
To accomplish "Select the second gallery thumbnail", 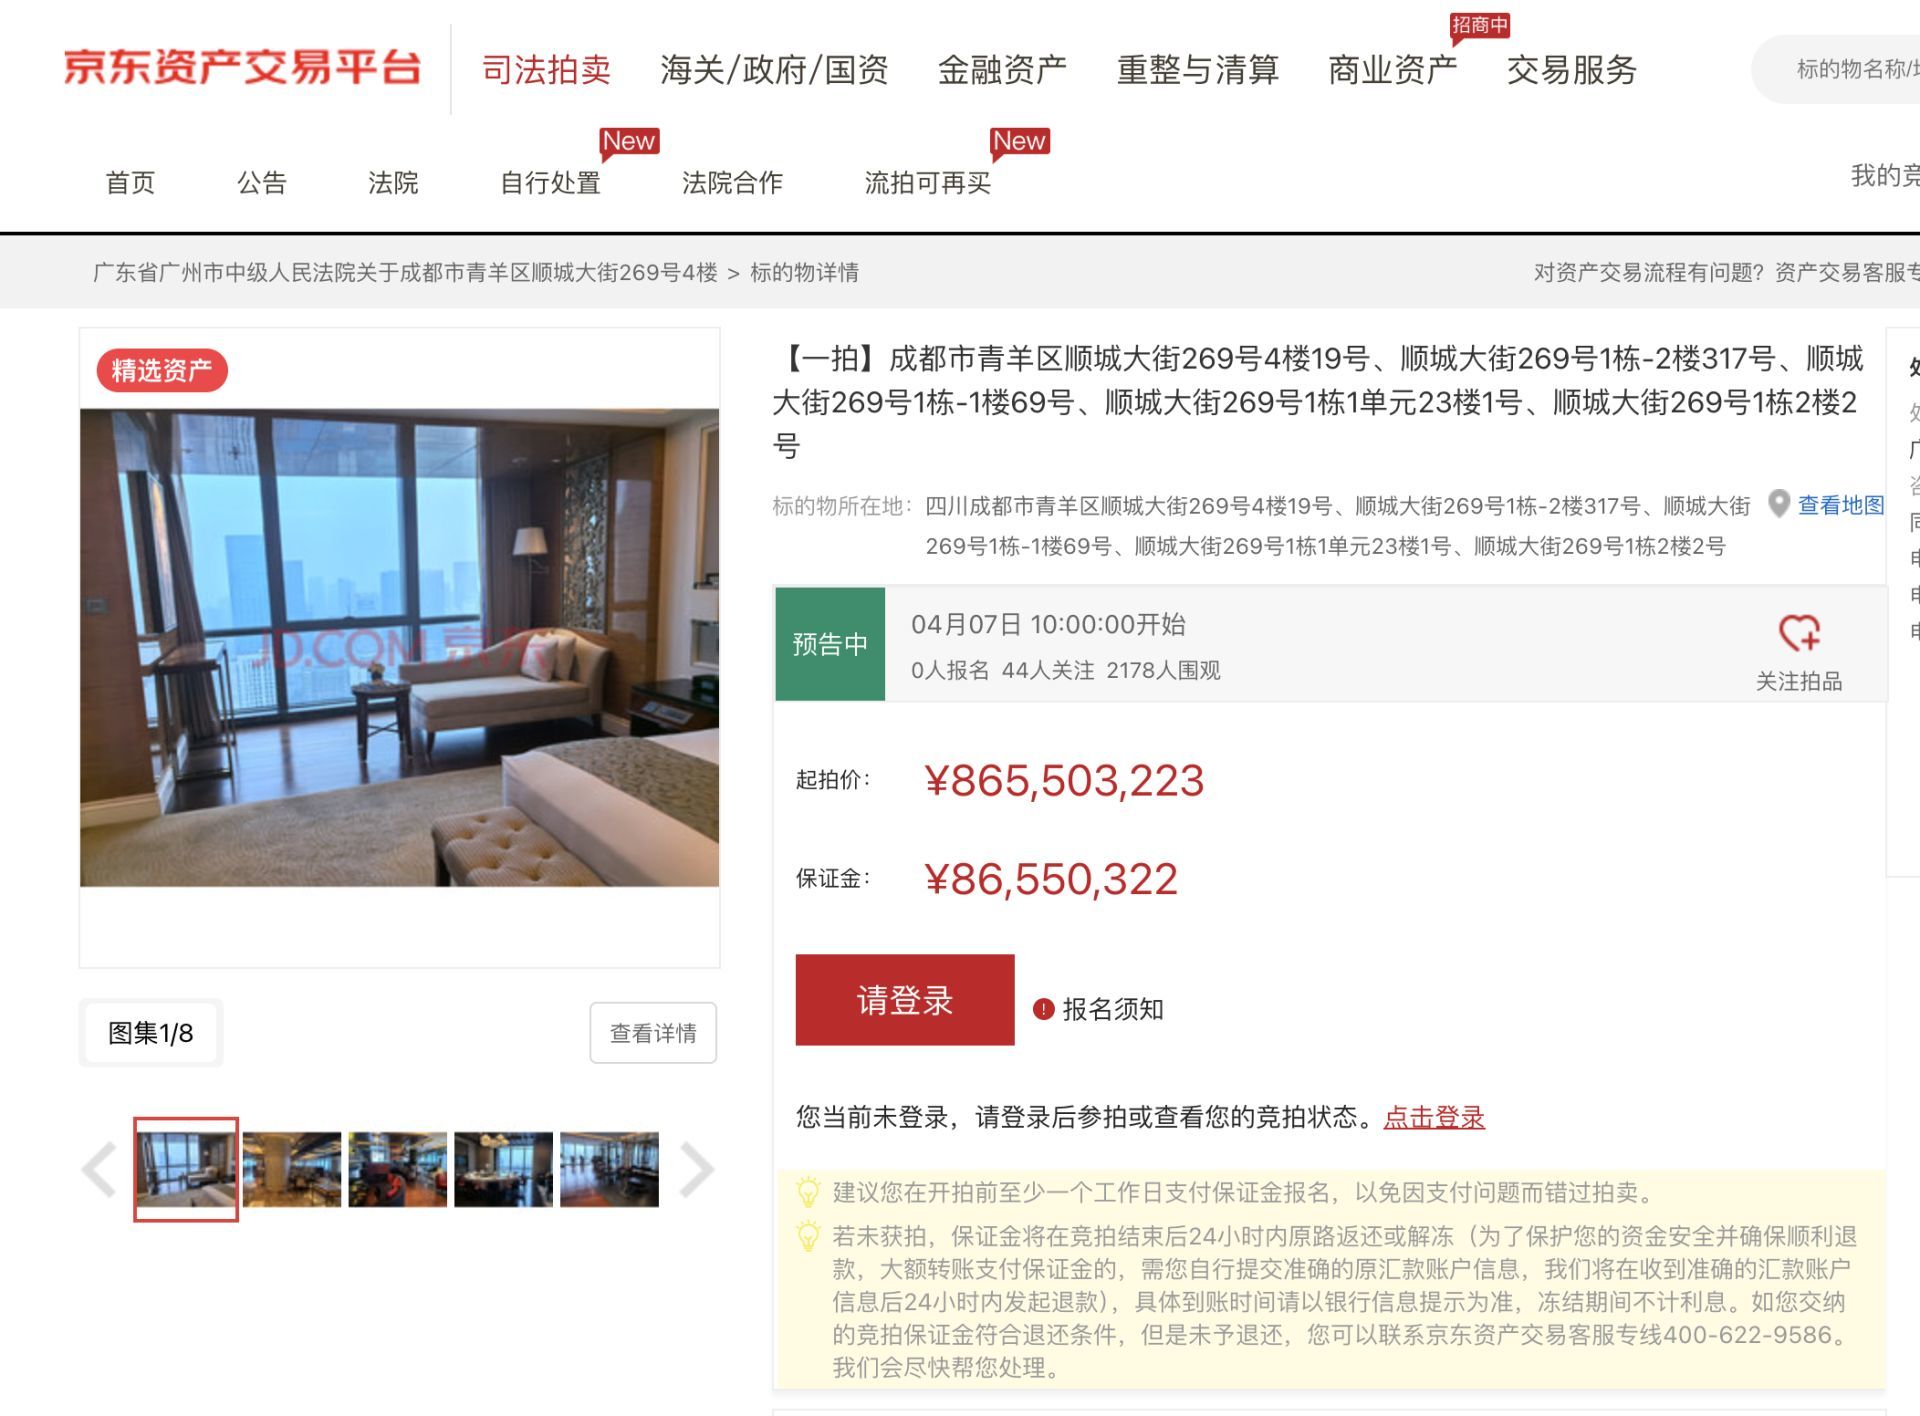I will [292, 1169].
